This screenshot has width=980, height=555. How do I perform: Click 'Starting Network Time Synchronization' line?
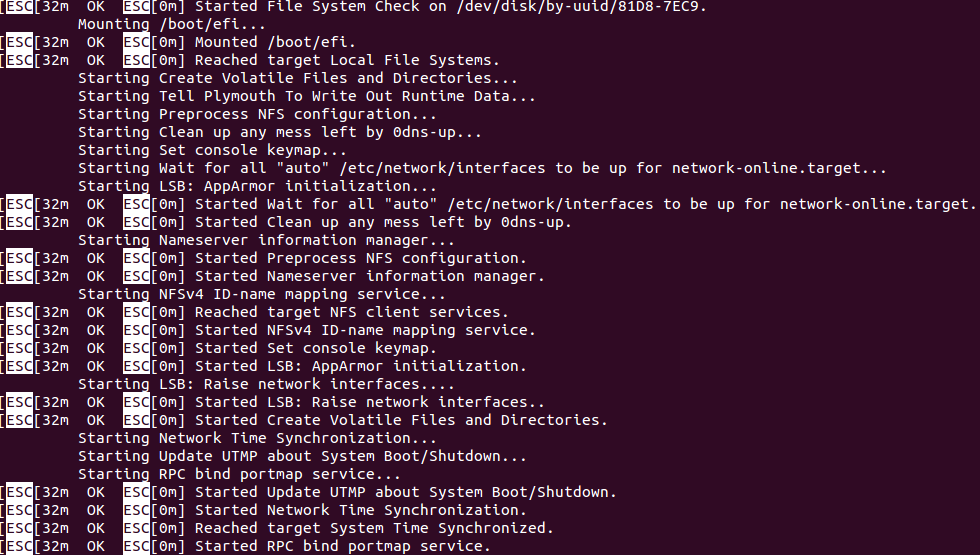[x=257, y=438]
